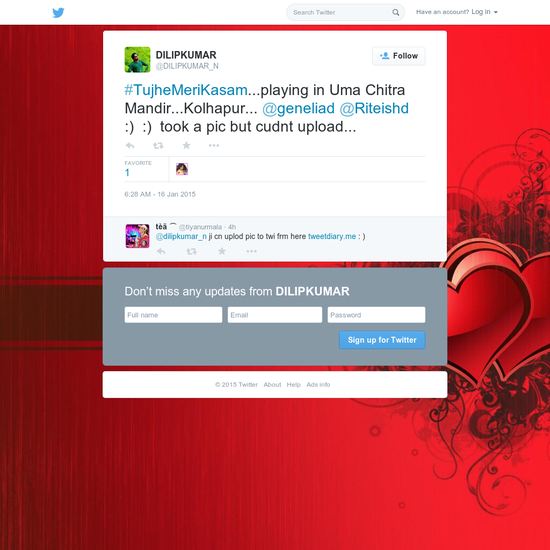Image resolution: width=550 pixels, height=550 pixels.
Task: Open the reply author's avatar
Action: pyautogui.click(x=138, y=236)
